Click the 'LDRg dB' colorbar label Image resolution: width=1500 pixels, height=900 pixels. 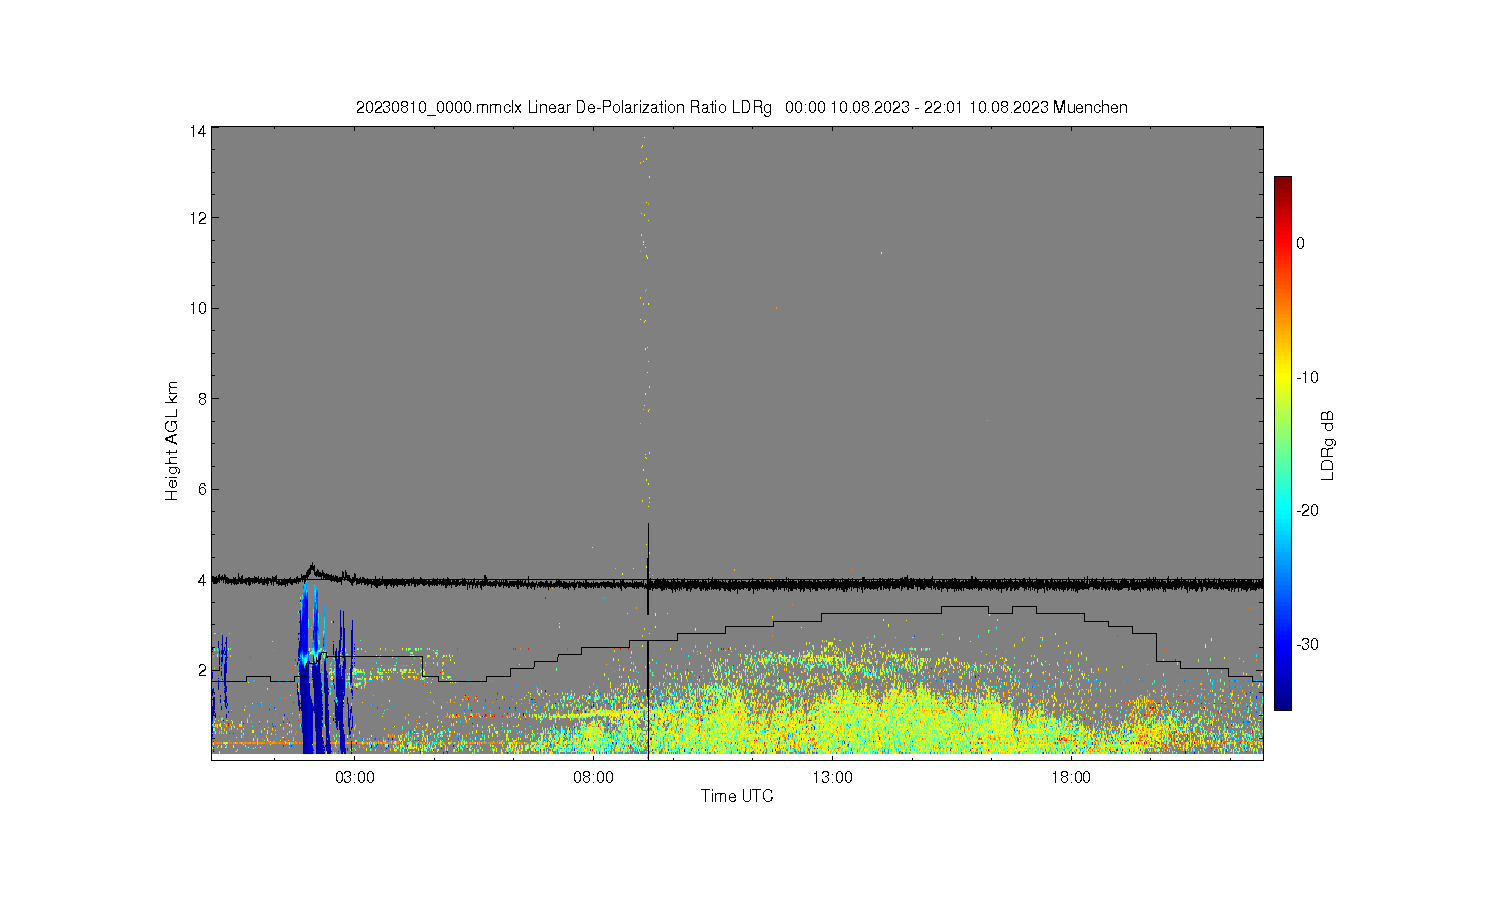(x=1328, y=445)
